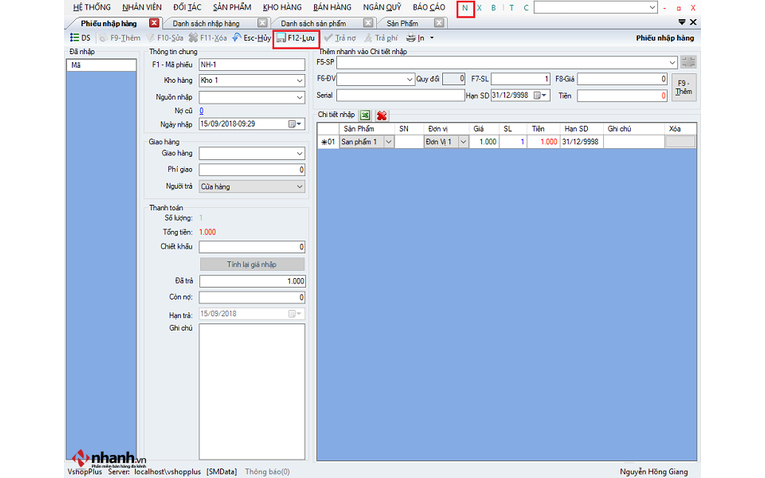Image resolution: width=765 pixels, height=478 pixels.
Task: Open the DS list view
Action: tap(80, 38)
